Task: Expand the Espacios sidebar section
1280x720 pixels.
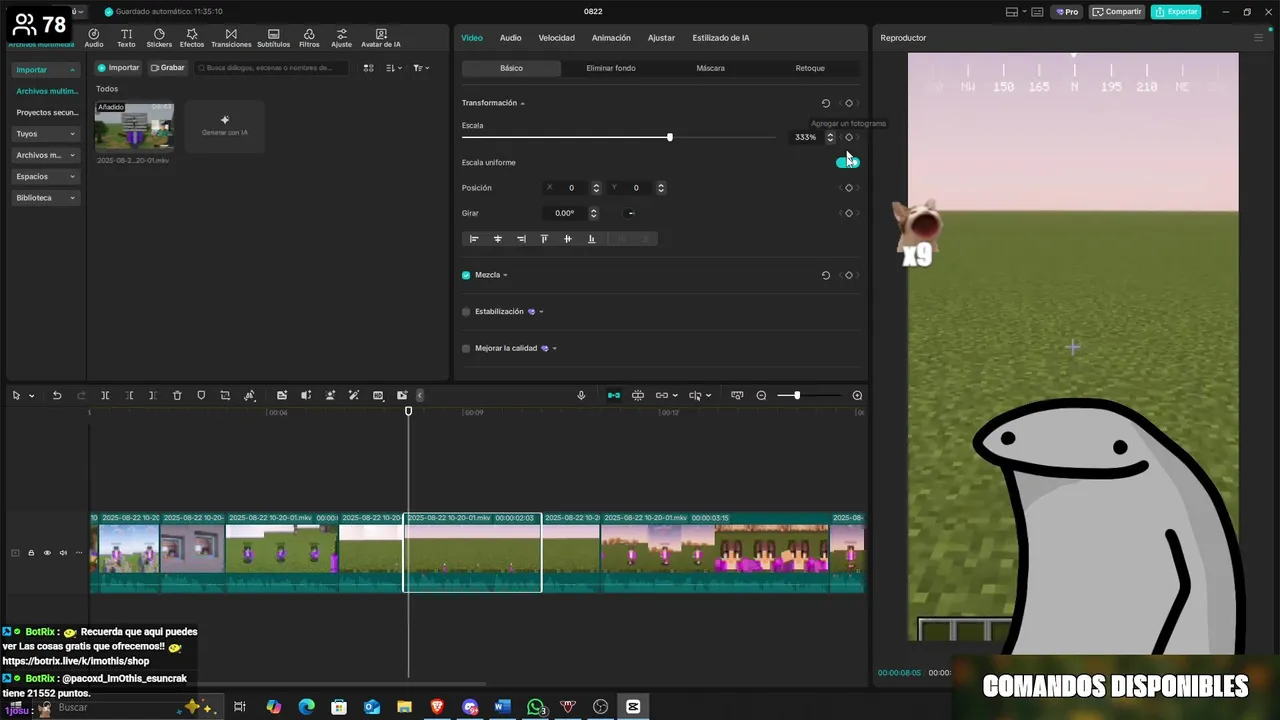Action: coord(45,177)
